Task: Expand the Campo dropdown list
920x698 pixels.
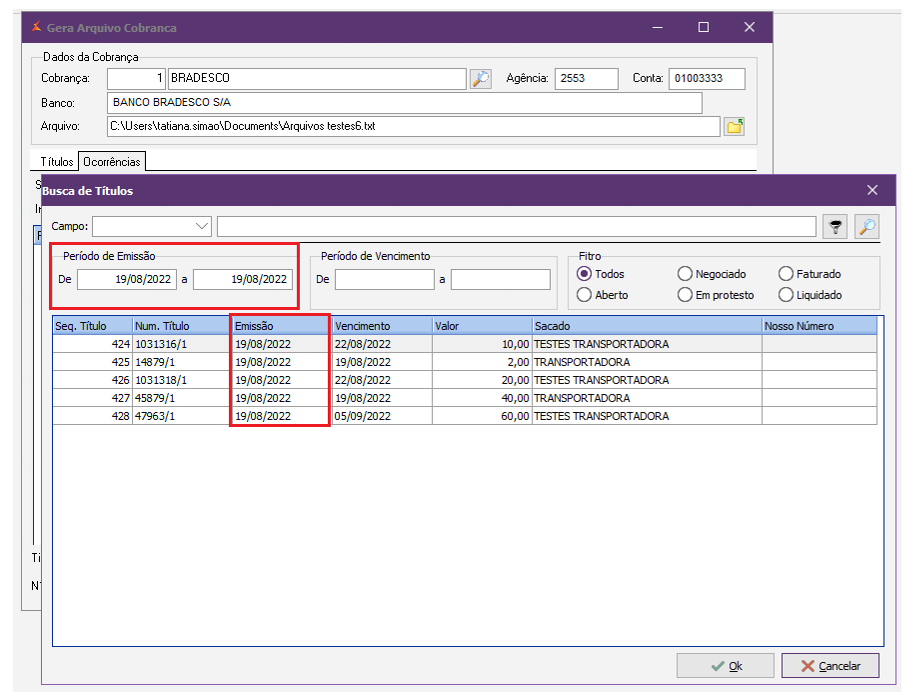Action: coord(203,227)
